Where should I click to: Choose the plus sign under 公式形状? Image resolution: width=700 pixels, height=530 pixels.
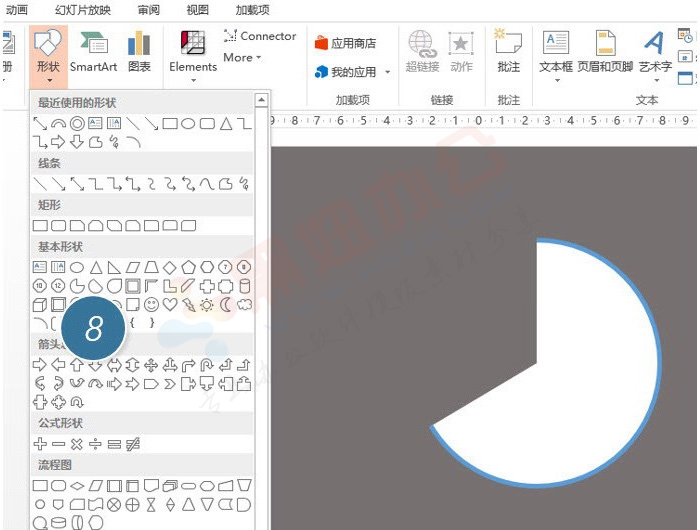coord(41,443)
